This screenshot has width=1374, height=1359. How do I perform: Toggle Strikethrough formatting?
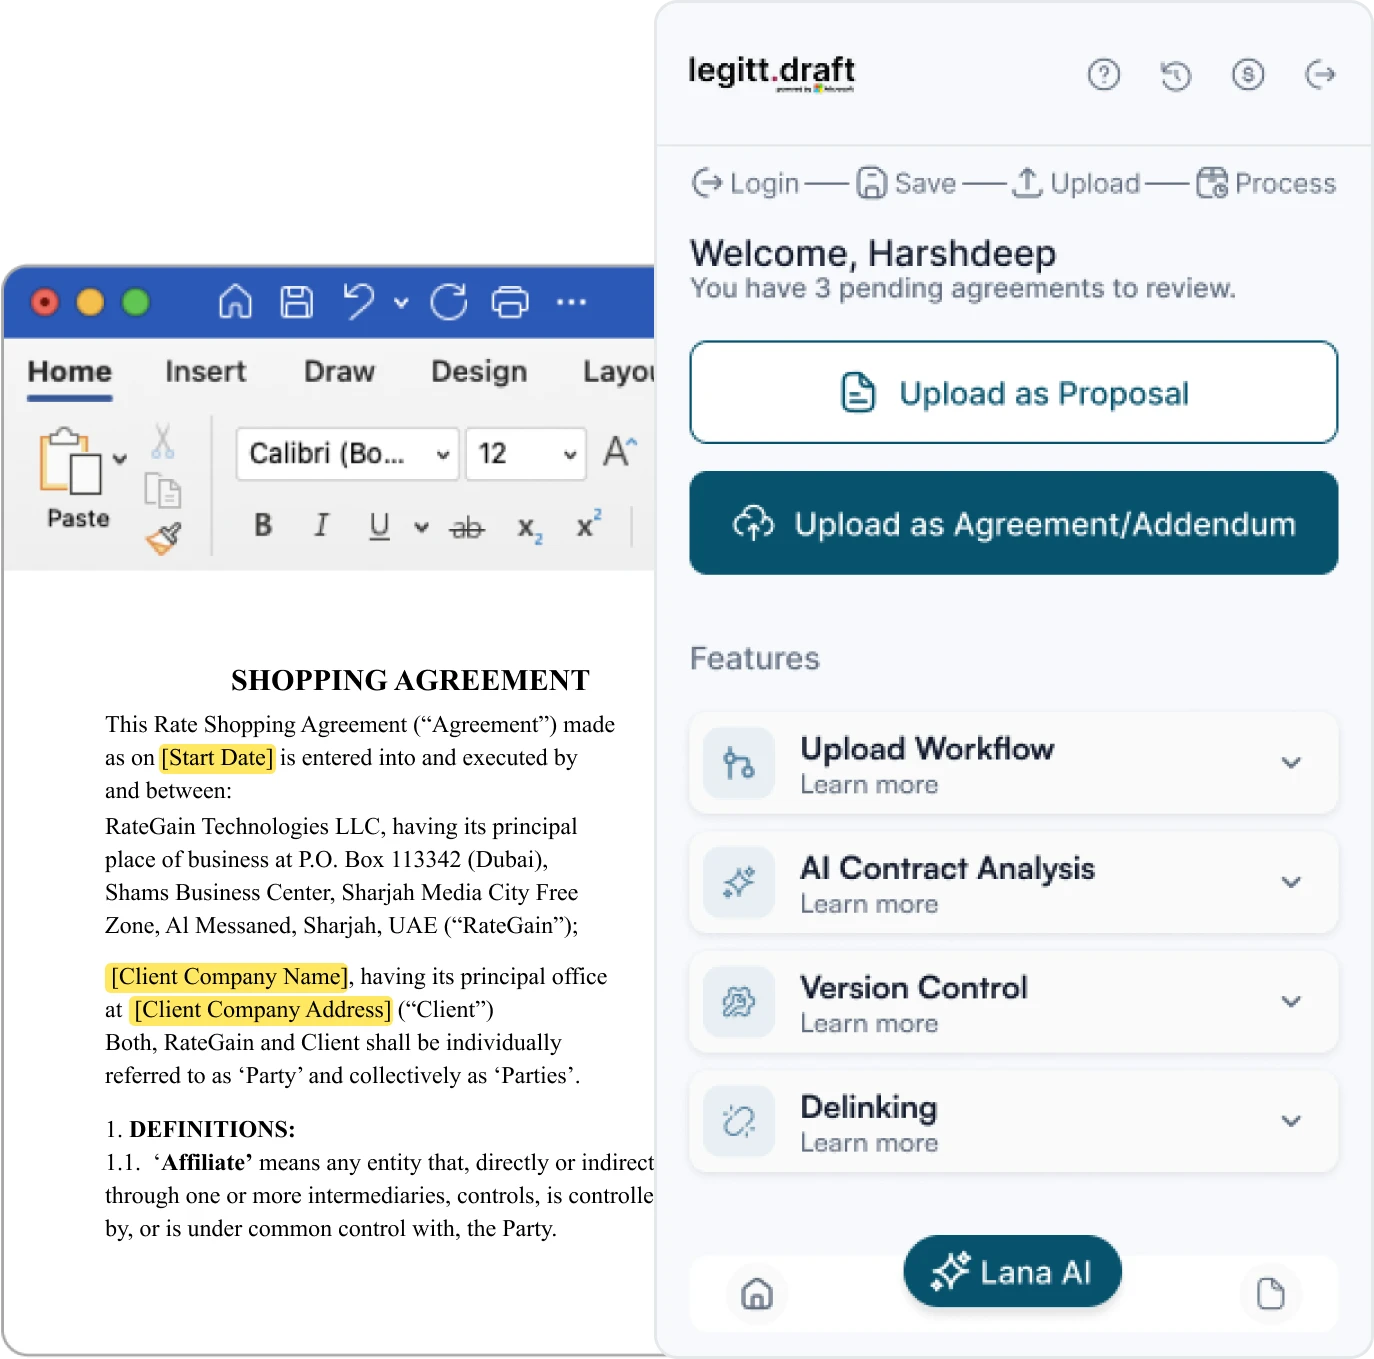pyautogui.click(x=467, y=527)
